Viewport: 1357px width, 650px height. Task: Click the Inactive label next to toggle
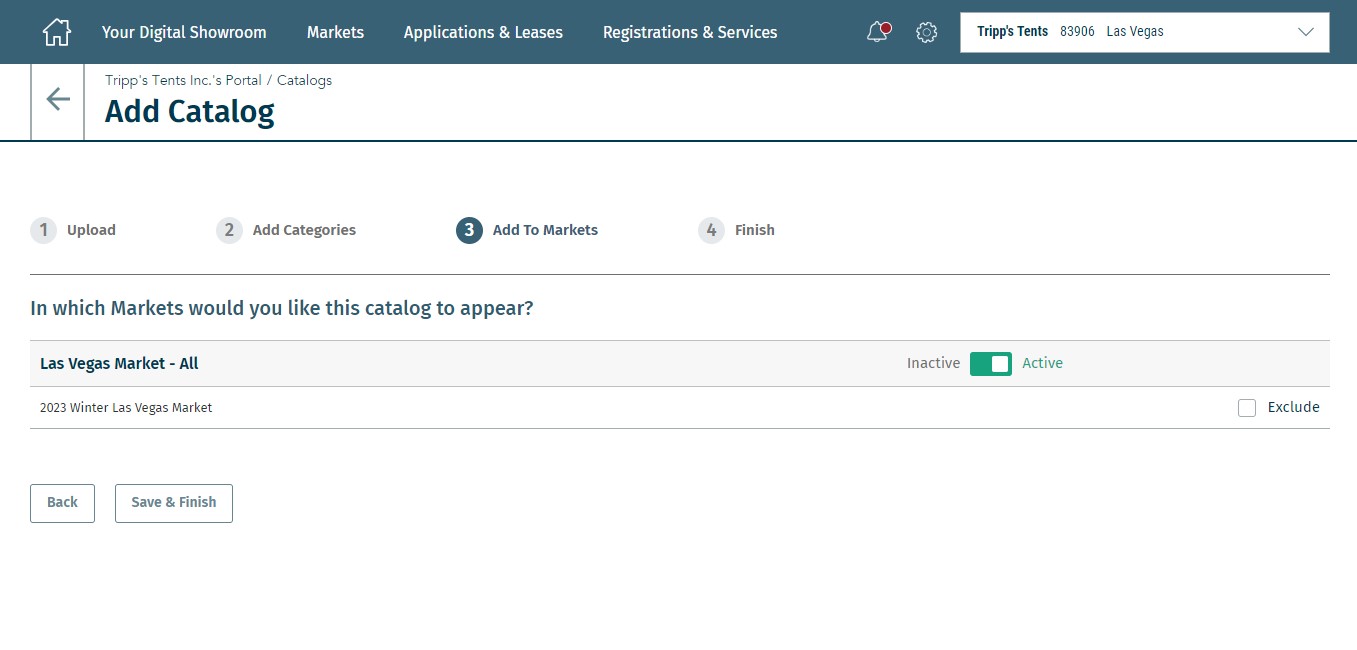point(933,363)
